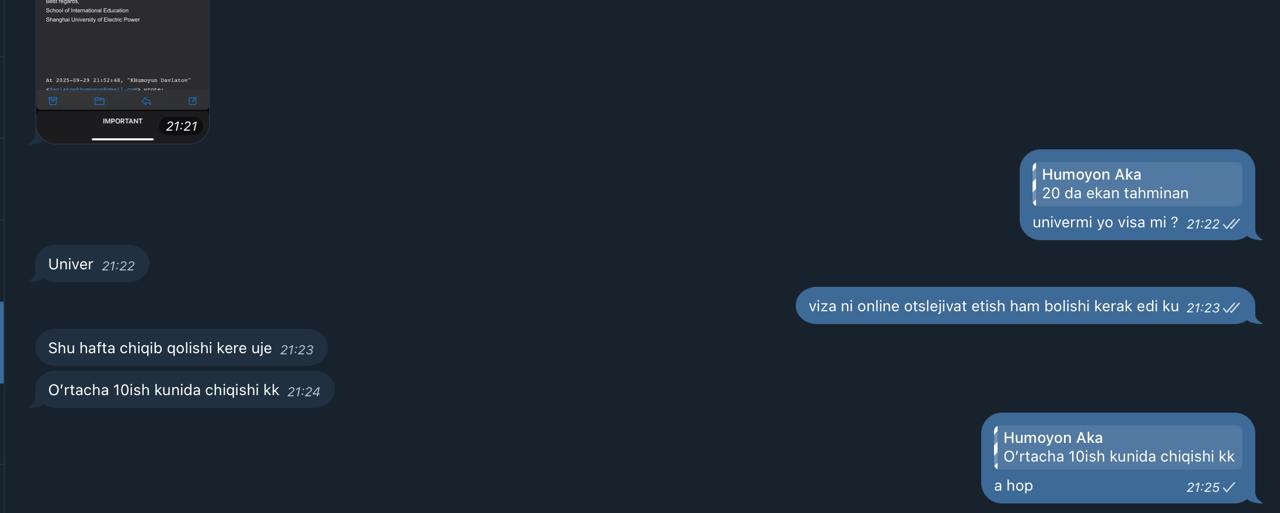Click the archive icon in screenshot toolbar

click(53, 101)
